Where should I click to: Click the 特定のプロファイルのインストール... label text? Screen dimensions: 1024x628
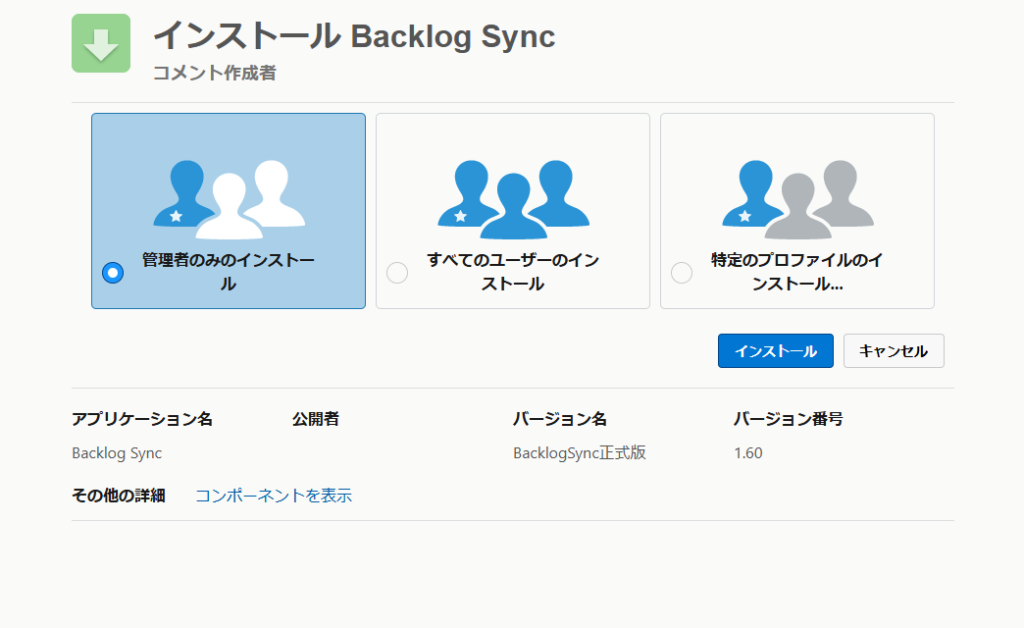(797, 272)
